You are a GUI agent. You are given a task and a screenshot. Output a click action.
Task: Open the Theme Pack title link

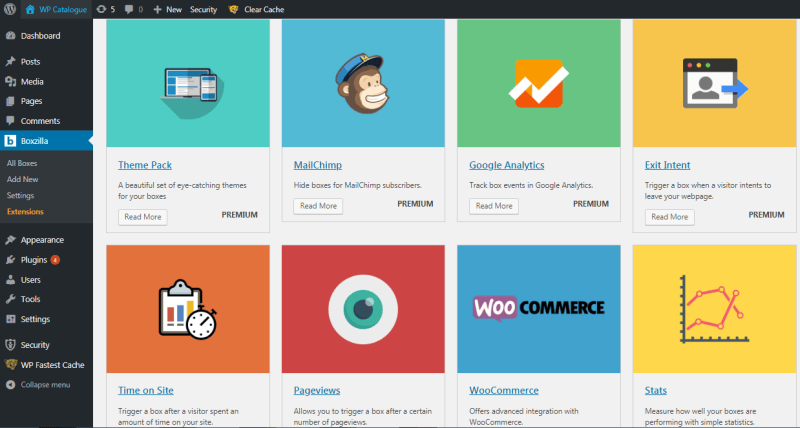point(145,165)
